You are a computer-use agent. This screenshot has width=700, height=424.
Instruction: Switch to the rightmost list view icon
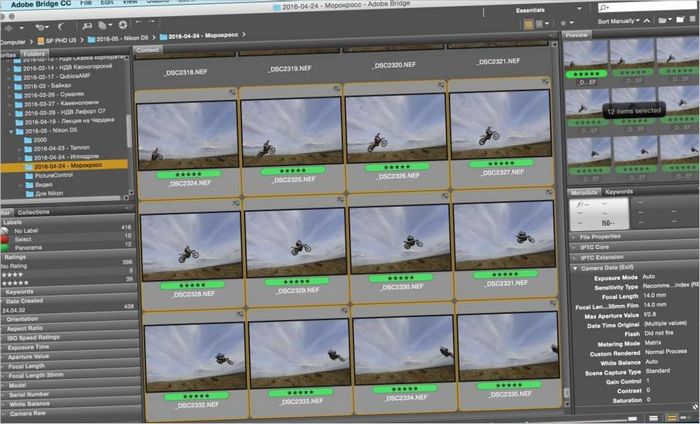687,417
